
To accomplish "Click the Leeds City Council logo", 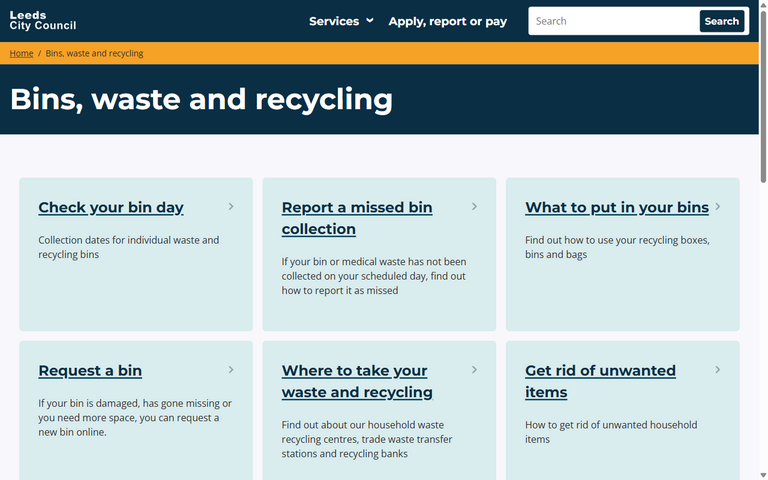I will coord(43,21).
